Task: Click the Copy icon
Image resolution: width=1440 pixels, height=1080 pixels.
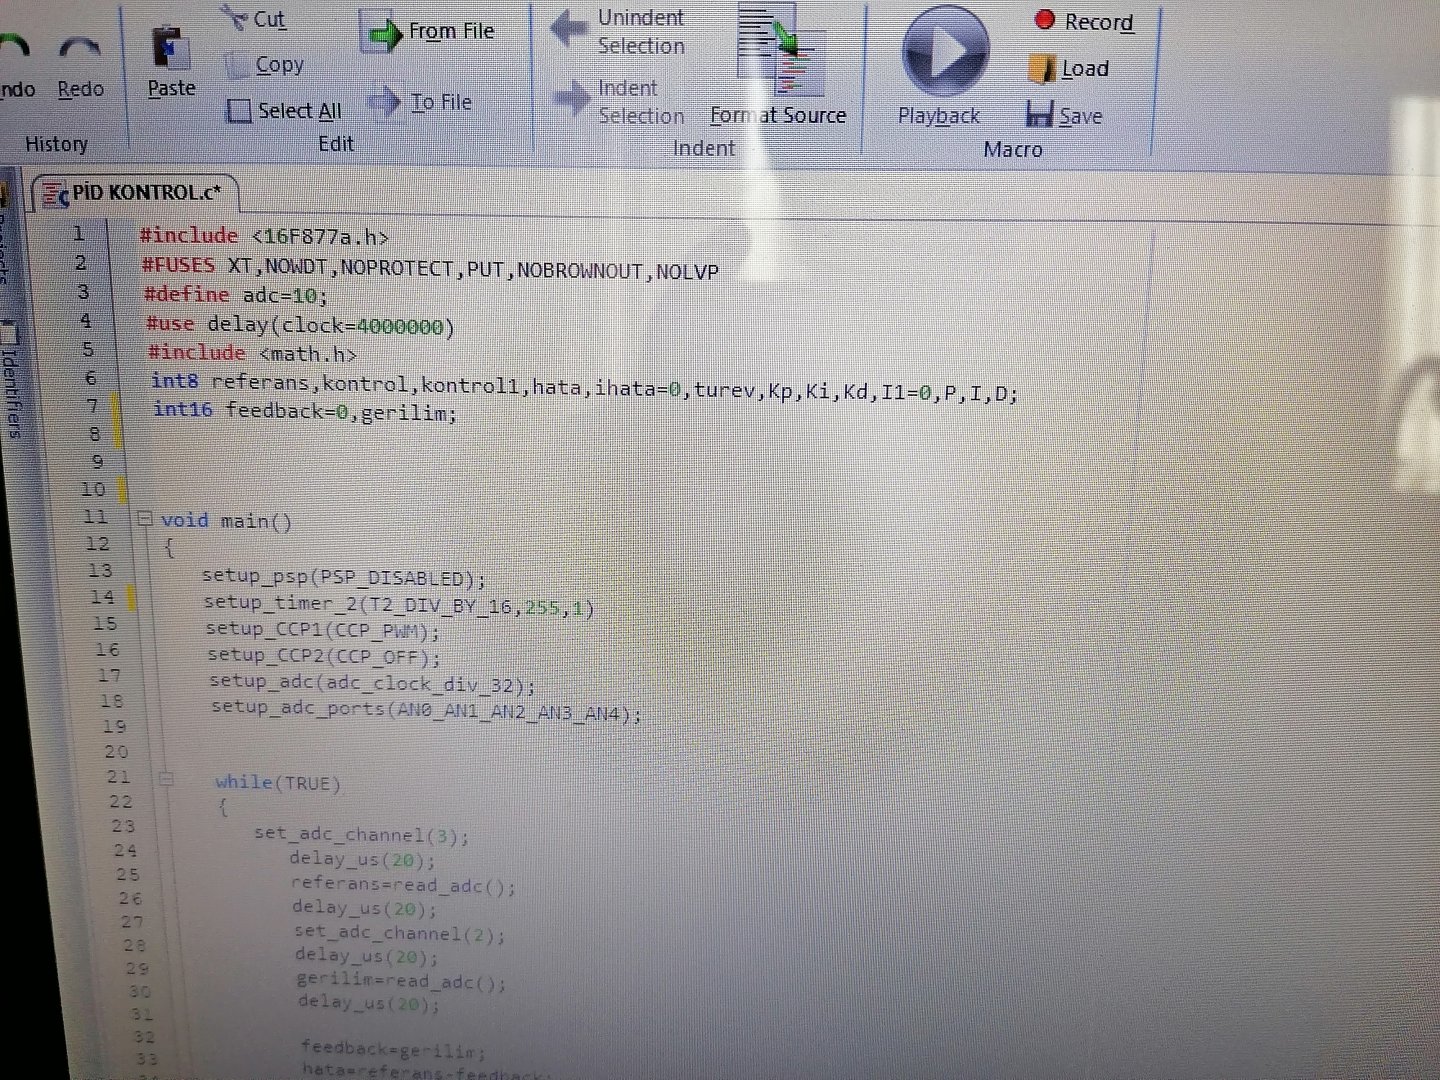Action: (x=238, y=66)
